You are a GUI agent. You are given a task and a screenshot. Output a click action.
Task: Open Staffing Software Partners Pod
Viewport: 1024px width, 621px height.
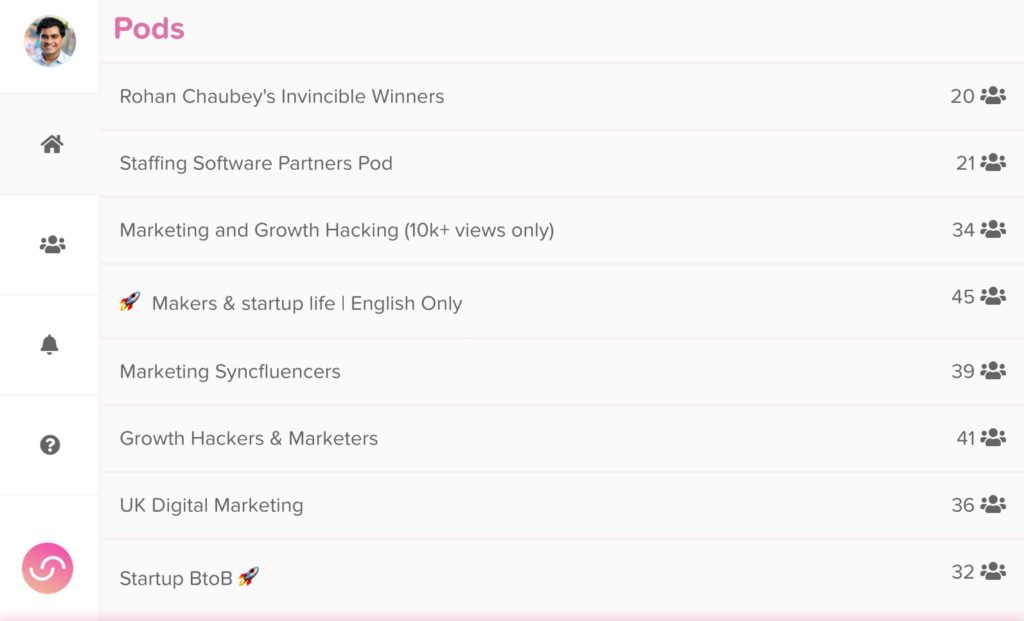562,163
